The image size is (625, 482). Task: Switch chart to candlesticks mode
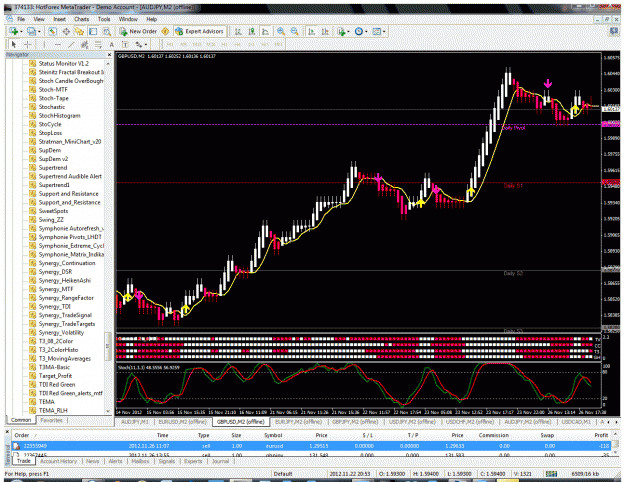click(252, 31)
